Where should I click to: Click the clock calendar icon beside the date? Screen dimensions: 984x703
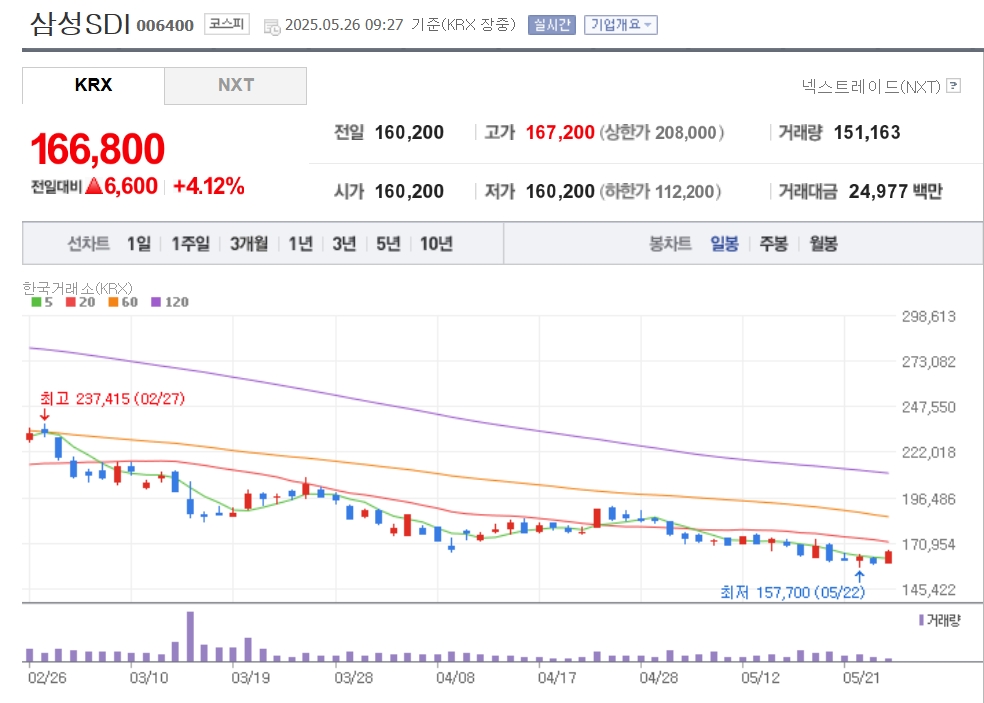(272, 27)
